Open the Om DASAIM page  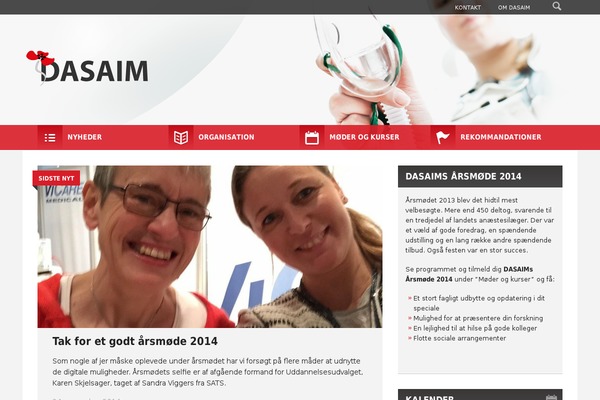pyautogui.click(x=514, y=7)
